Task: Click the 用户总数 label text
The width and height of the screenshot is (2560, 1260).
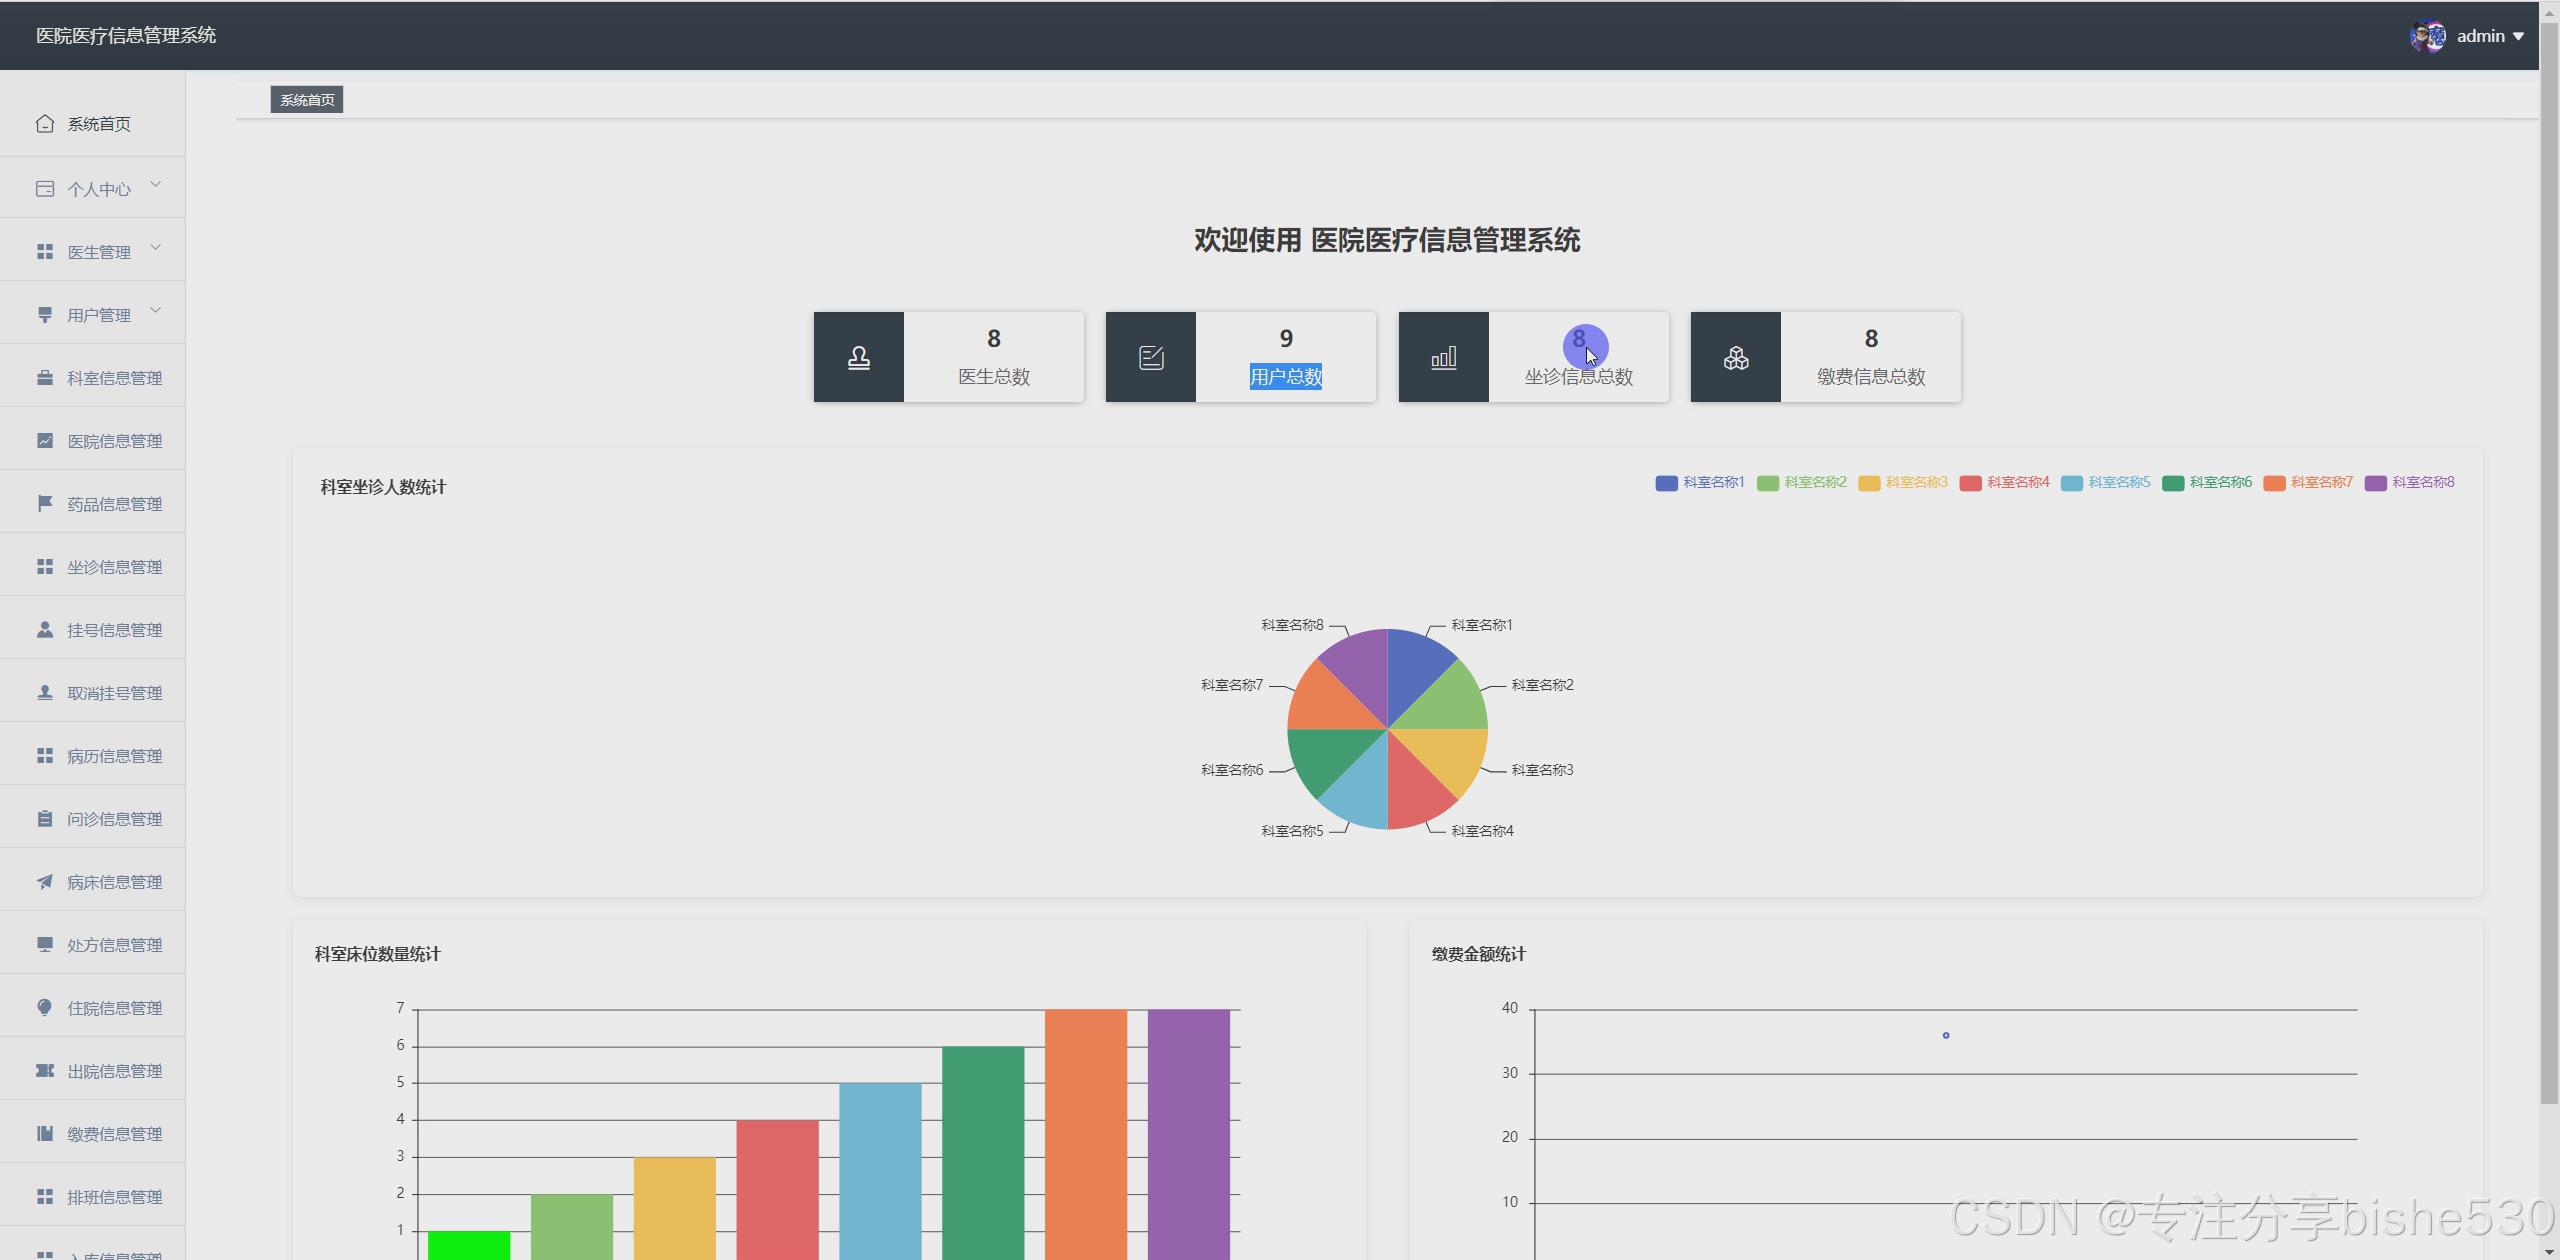Action: 1285,377
